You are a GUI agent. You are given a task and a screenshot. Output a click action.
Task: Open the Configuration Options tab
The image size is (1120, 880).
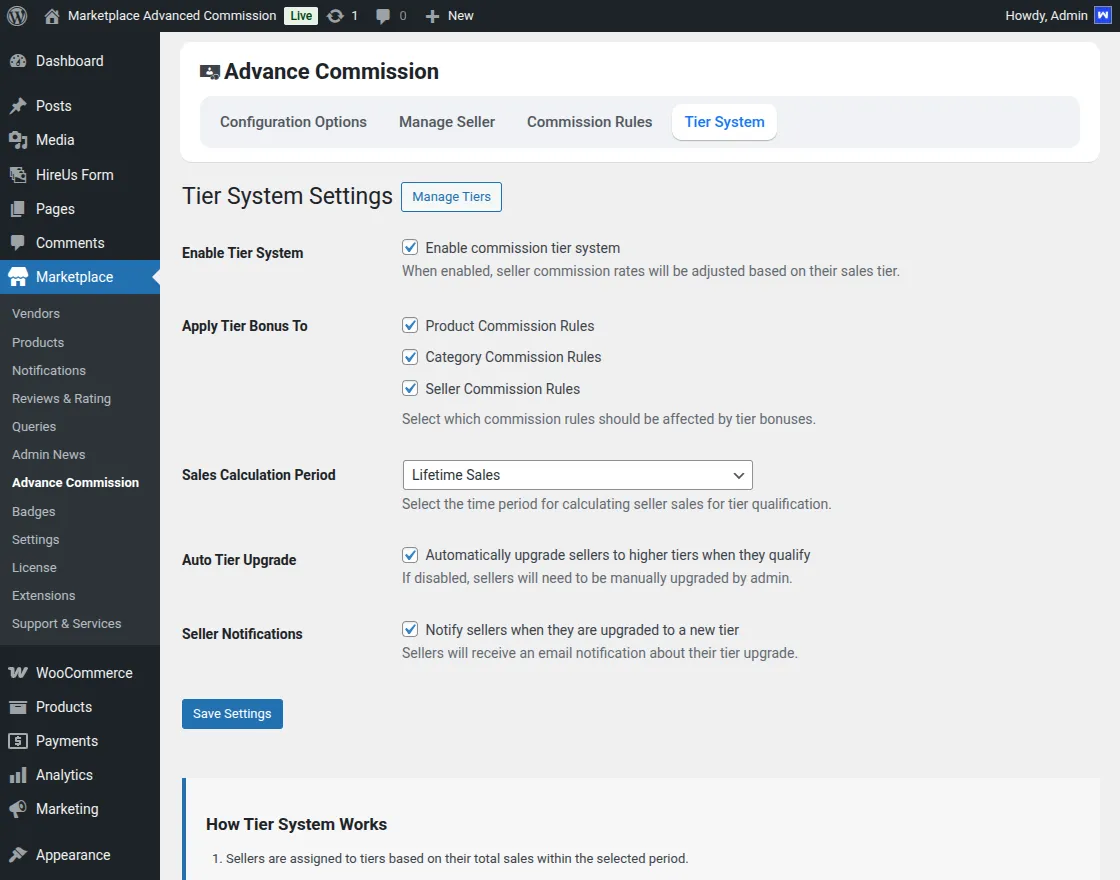click(x=293, y=121)
